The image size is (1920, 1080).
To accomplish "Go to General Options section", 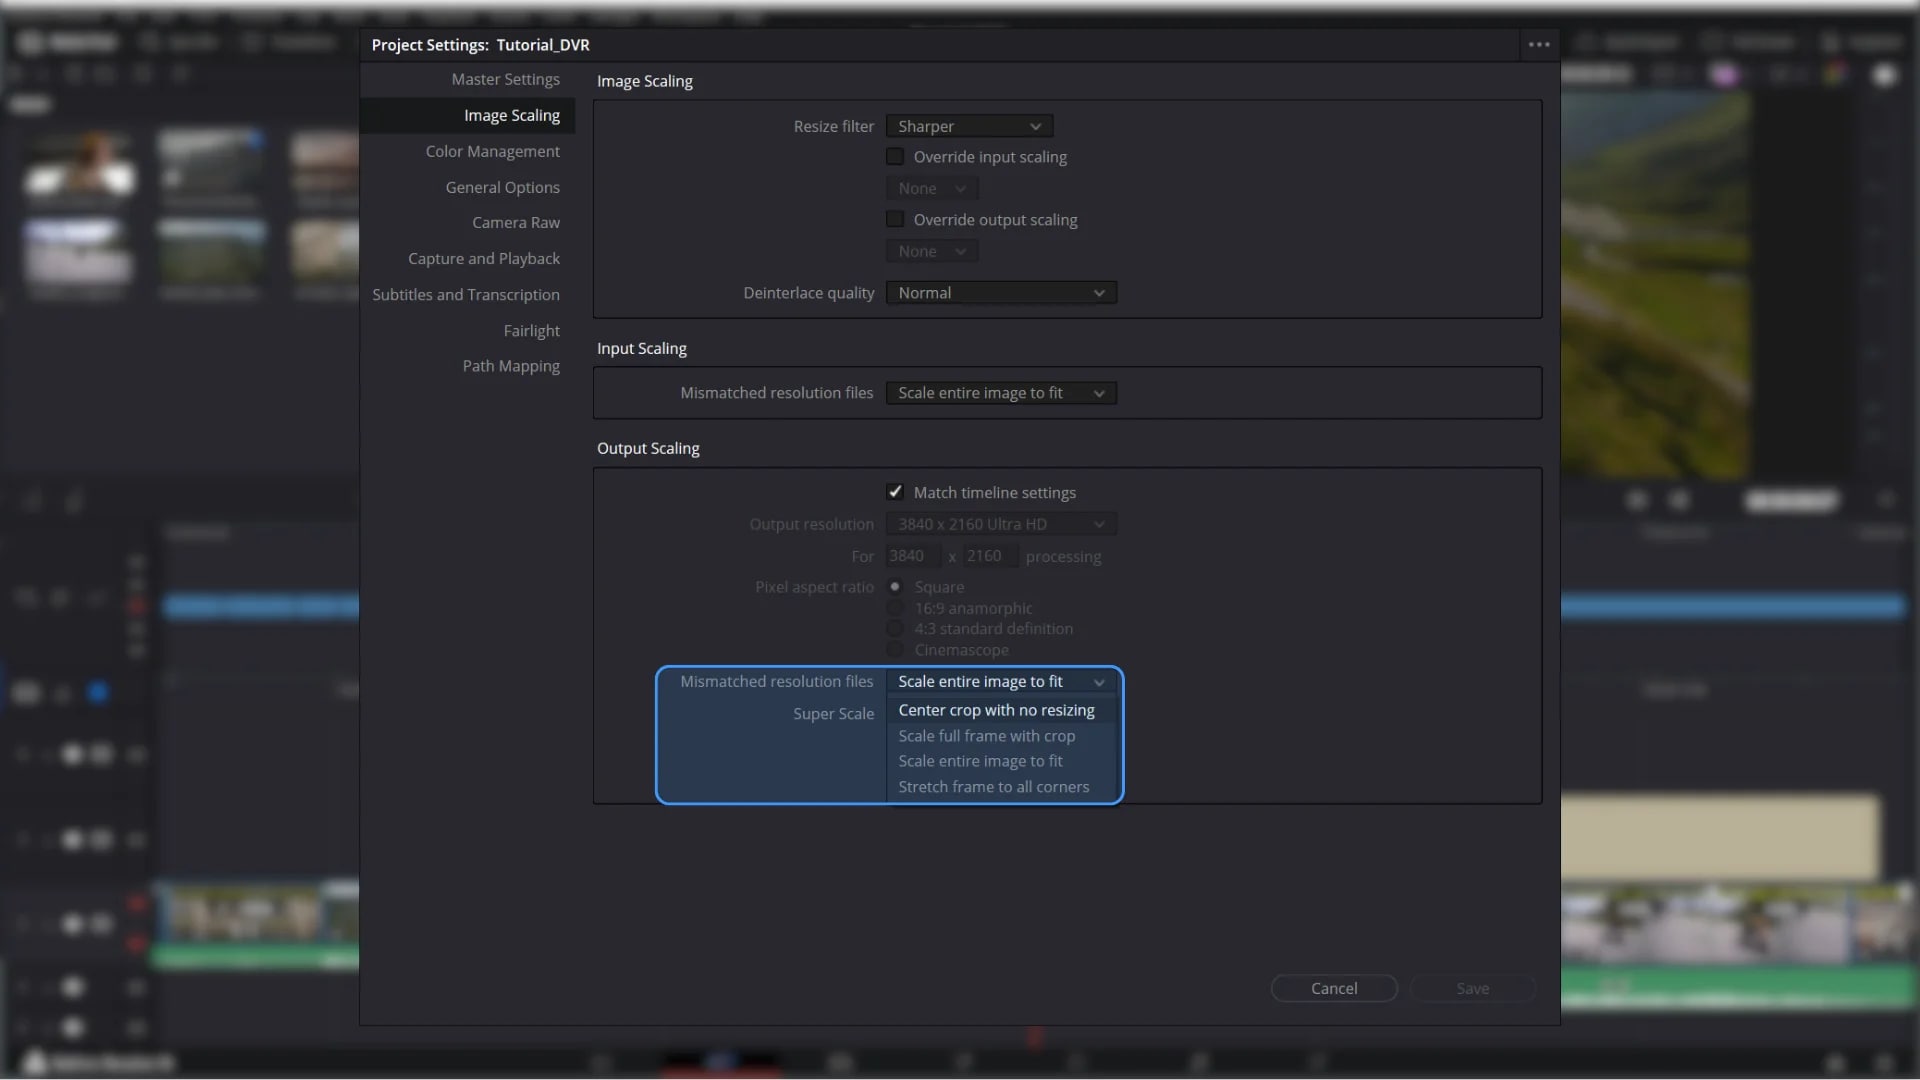I will 502,188.
